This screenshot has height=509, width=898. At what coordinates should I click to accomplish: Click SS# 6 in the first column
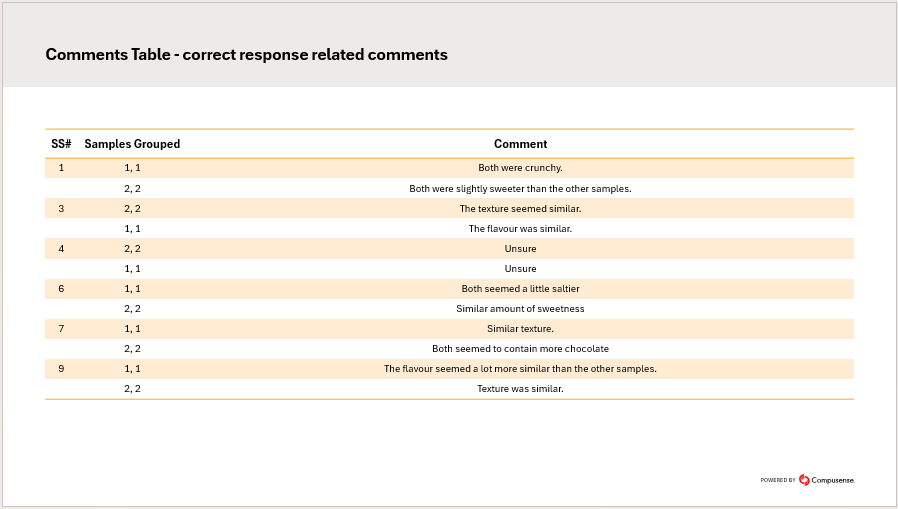coord(61,289)
